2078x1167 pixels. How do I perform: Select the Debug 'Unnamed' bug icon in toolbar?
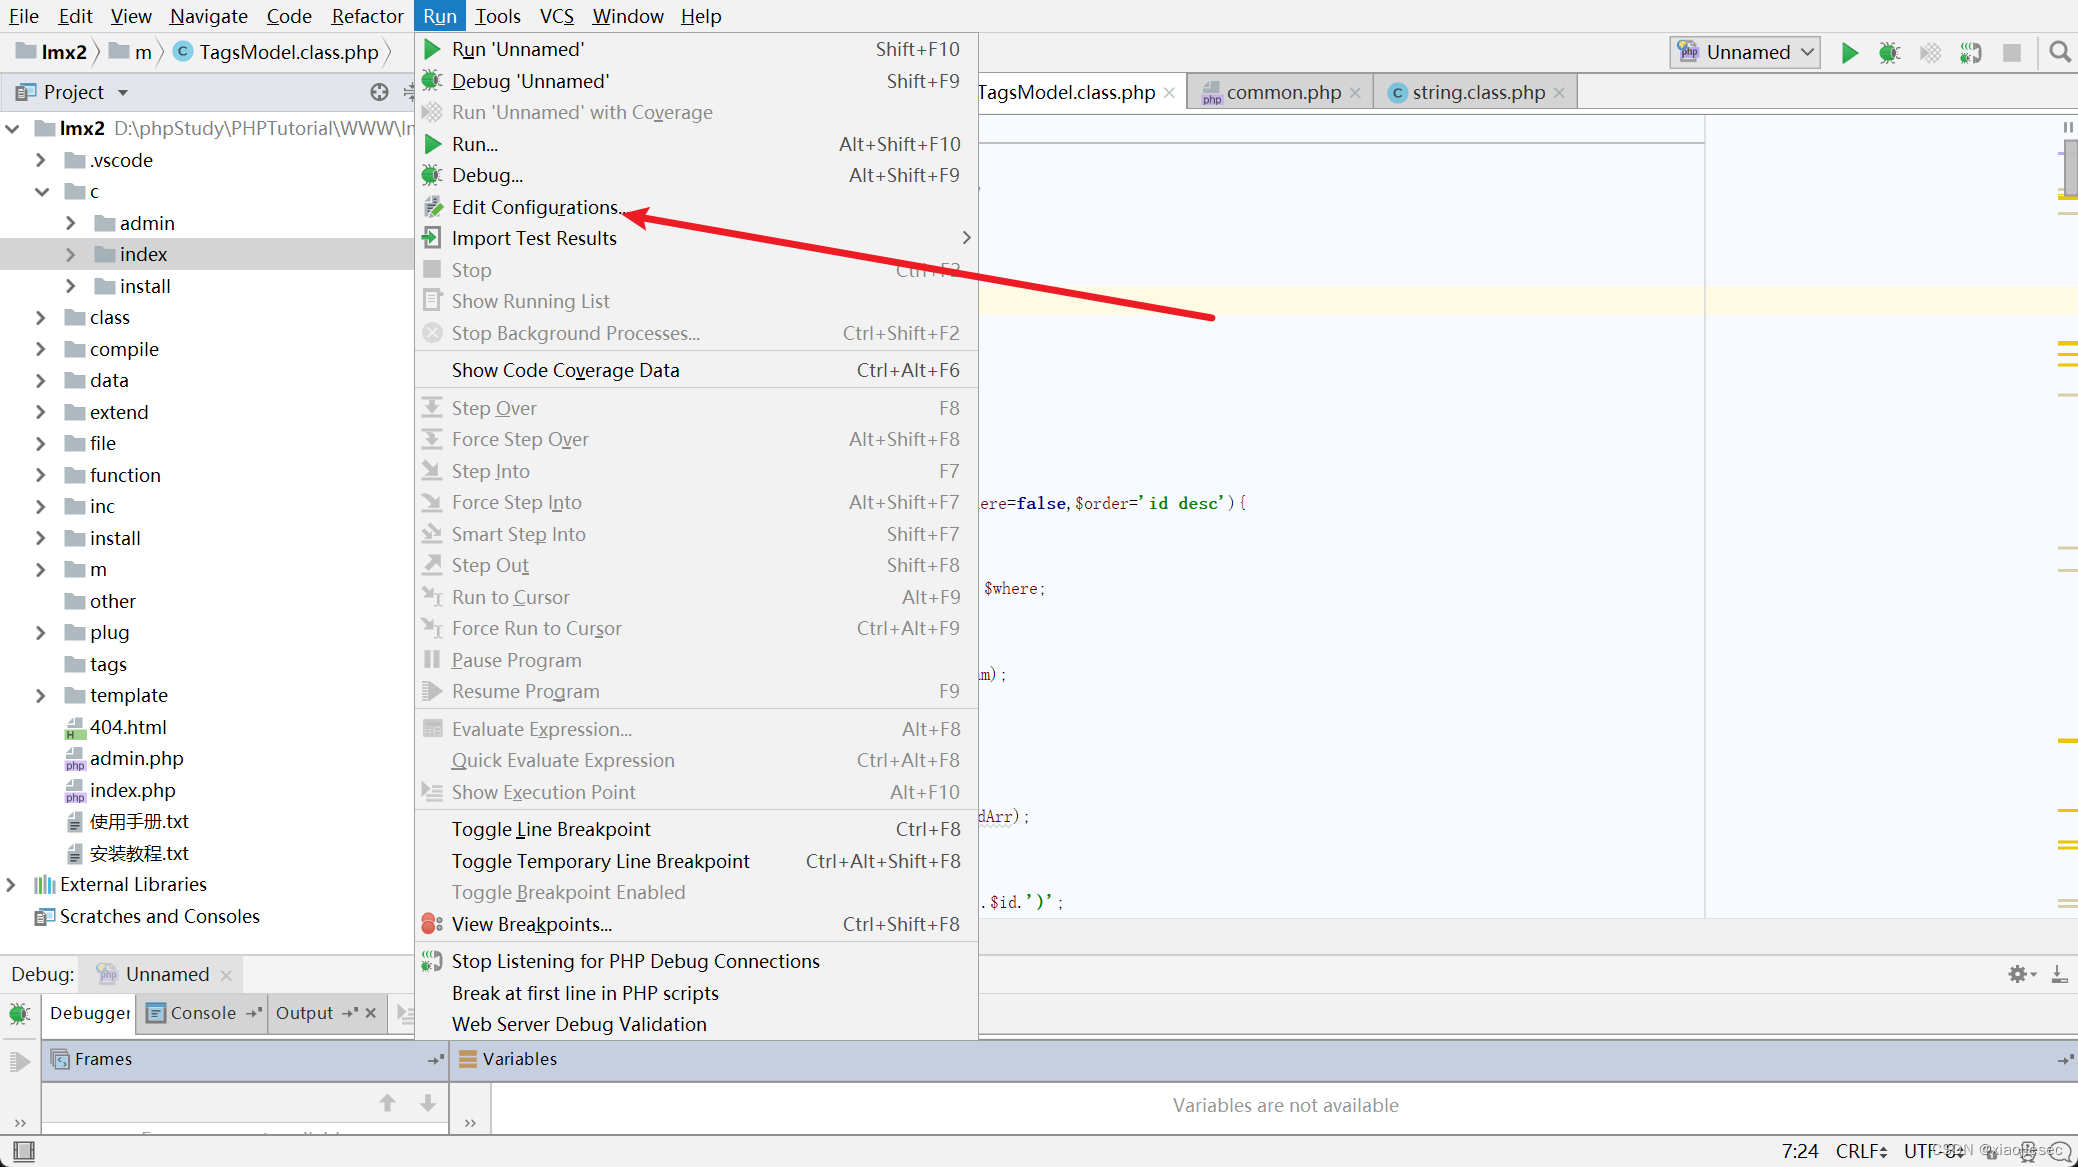[1890, 53]
